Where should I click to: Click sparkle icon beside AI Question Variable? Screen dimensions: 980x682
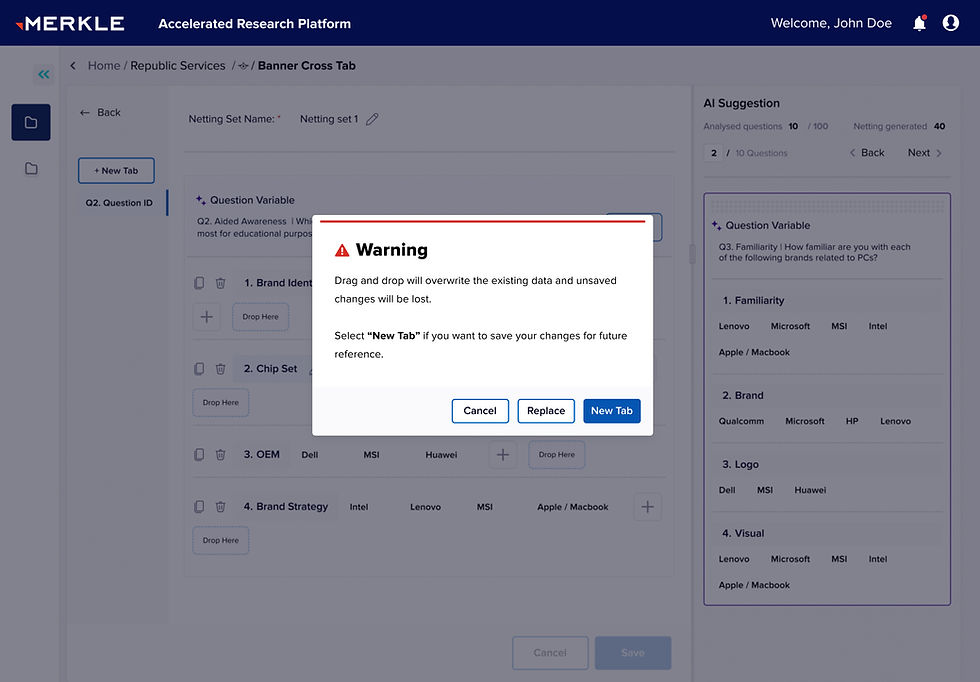pyautogui.click(x=716, y=225)
